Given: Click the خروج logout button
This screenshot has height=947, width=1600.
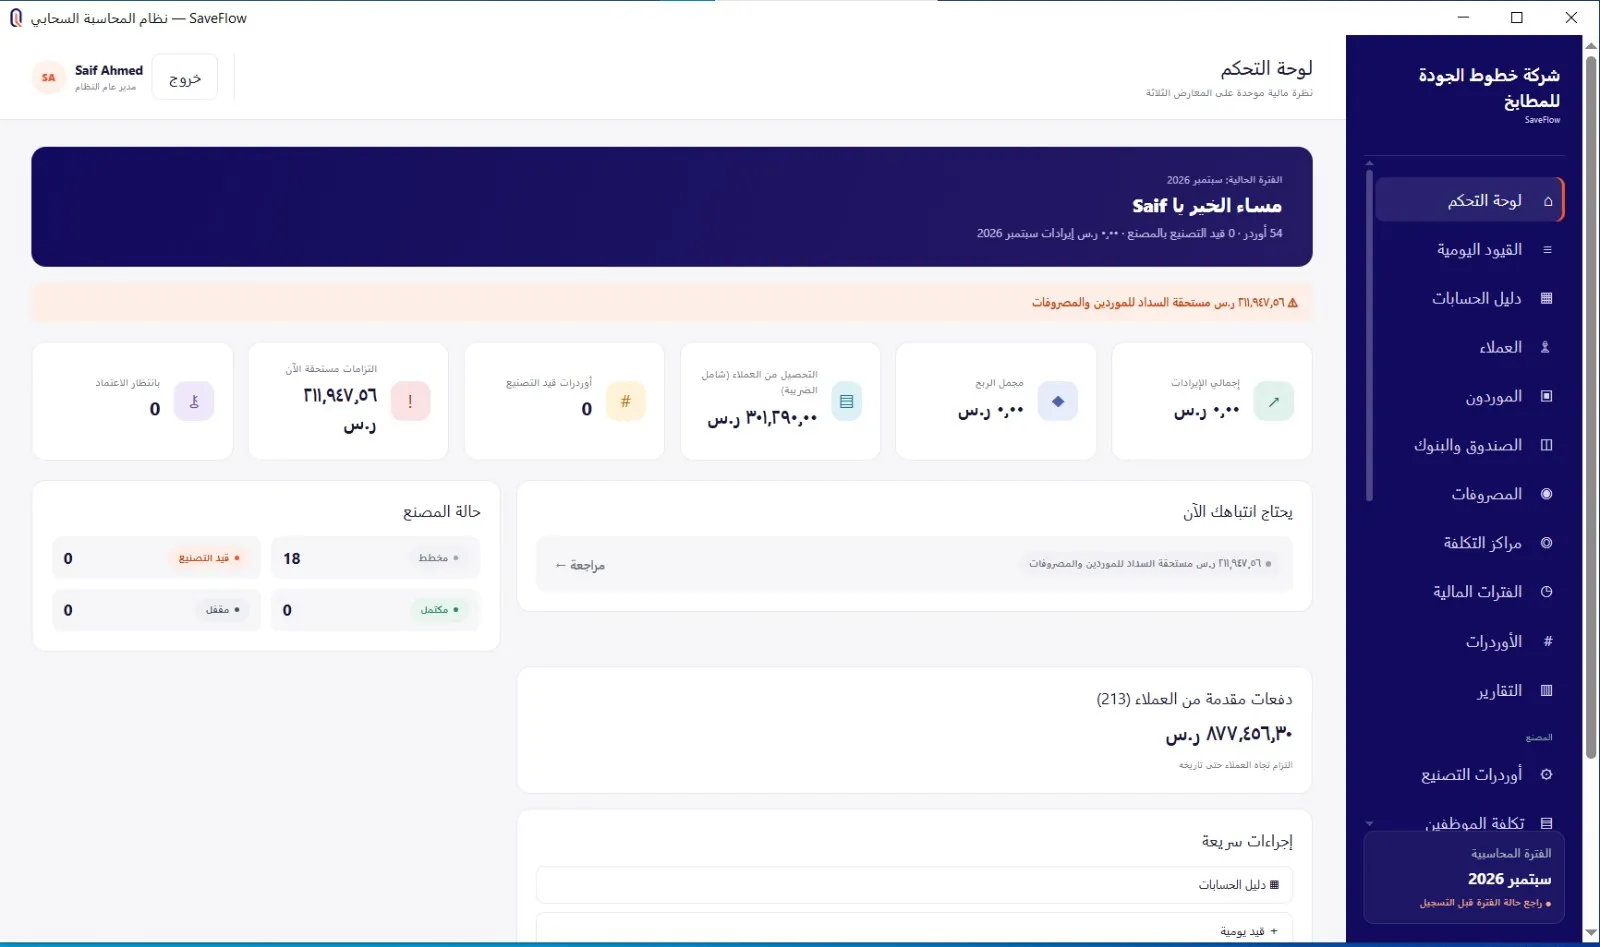Looking at the screenshot, I should (185, 77).
